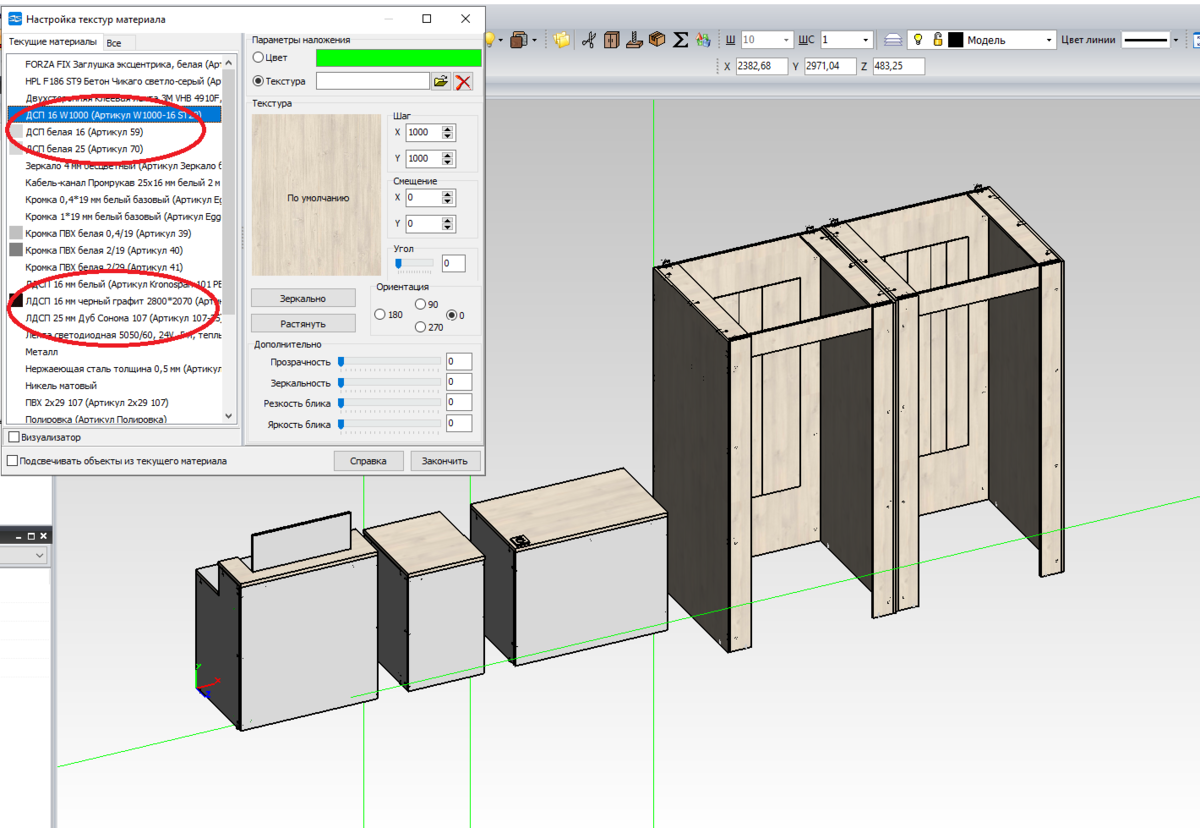Expand the ШС value dropdown
This screenshot has height=828, width=1200.
coord(866,40)
